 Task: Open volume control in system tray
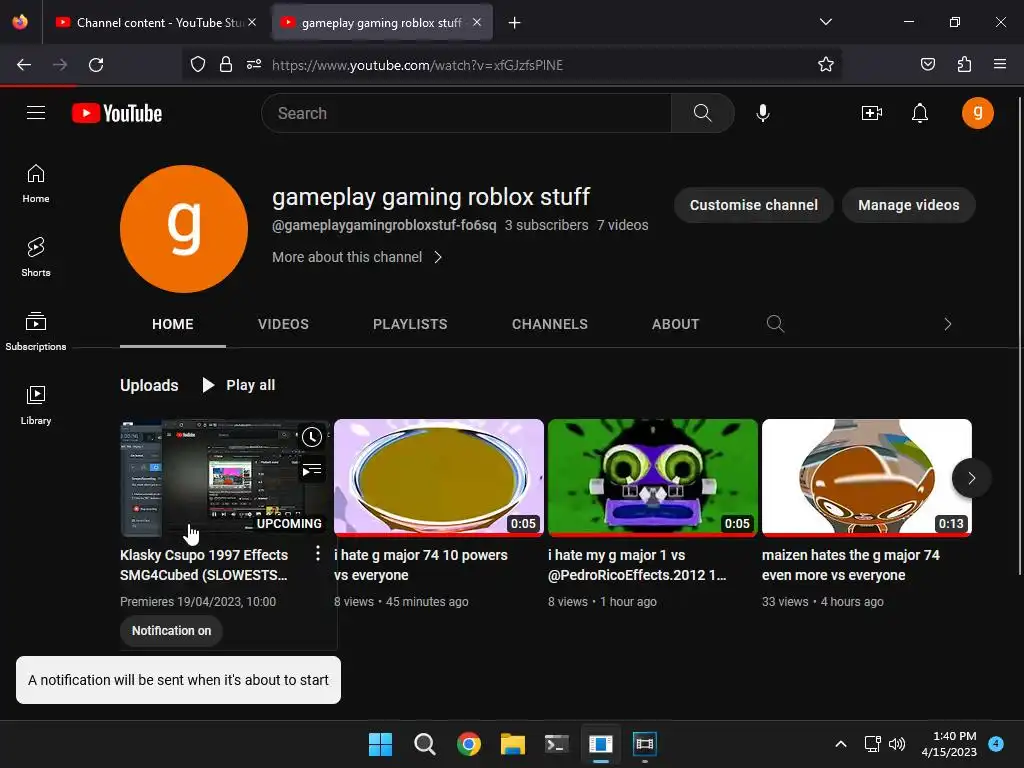point(897,744)
